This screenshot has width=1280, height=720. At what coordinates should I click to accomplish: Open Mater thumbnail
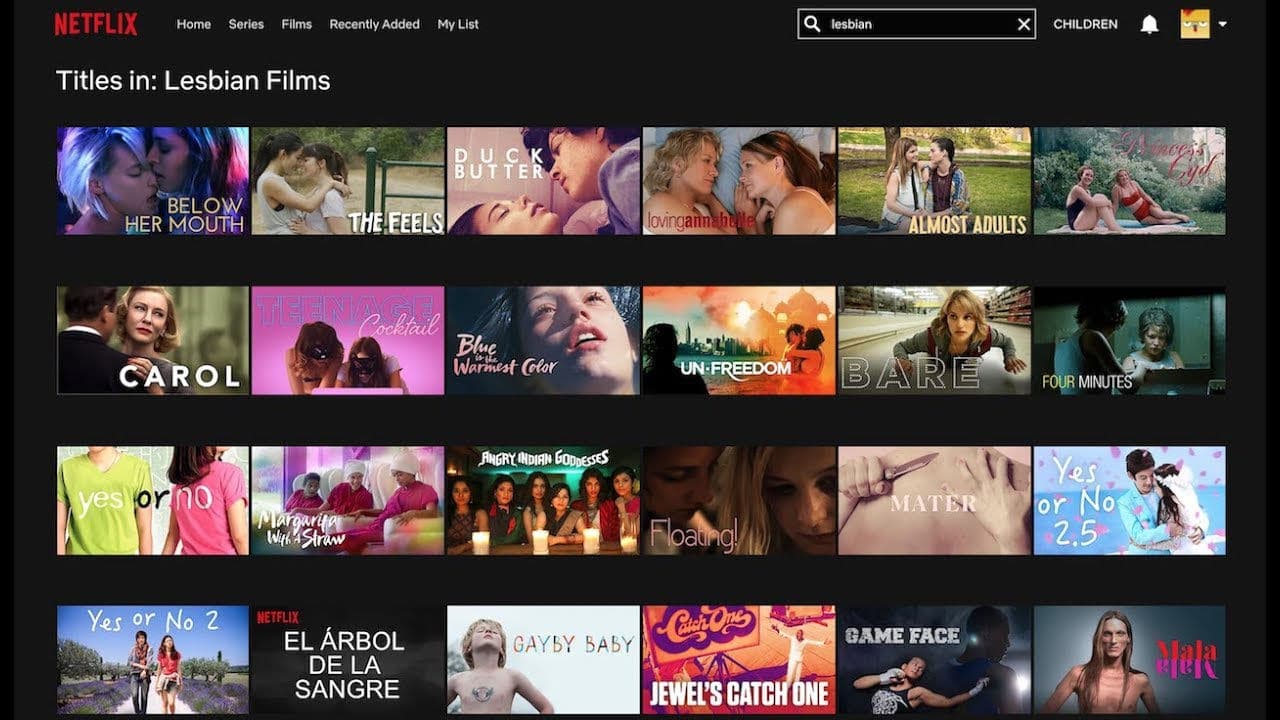click(x=934, y=501)
